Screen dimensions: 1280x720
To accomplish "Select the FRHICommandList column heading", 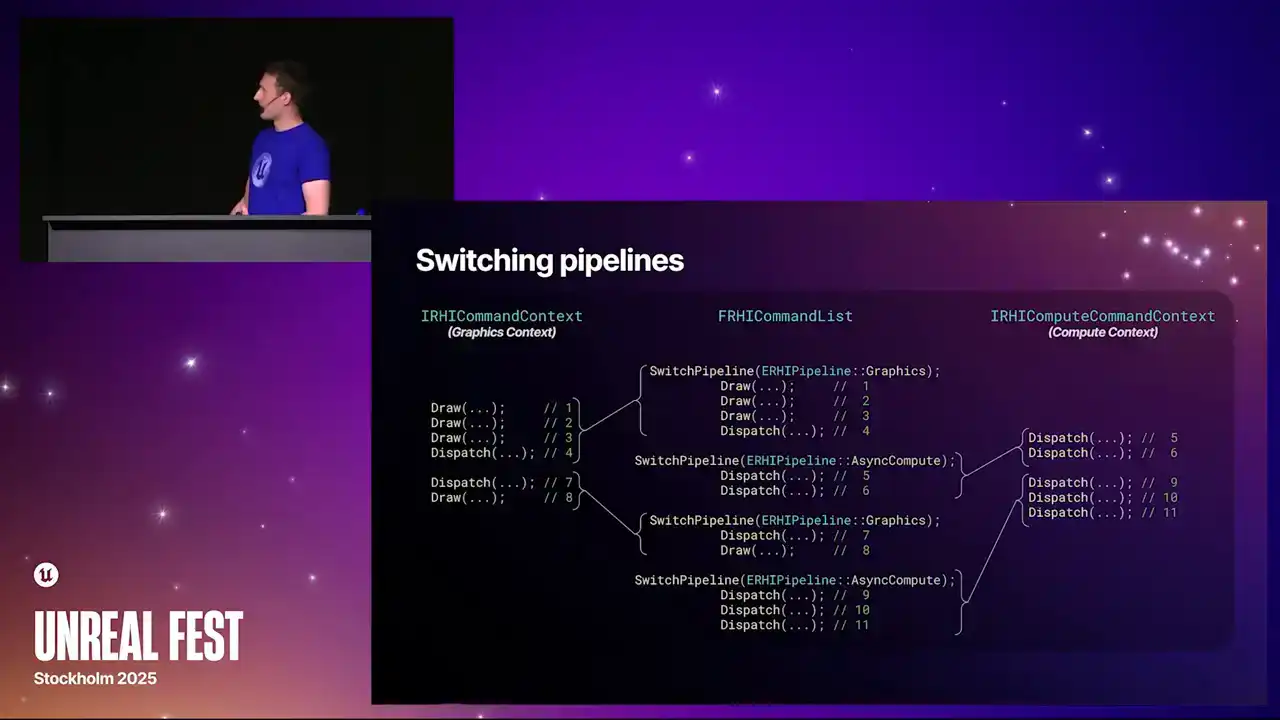I will click(785, 316).
